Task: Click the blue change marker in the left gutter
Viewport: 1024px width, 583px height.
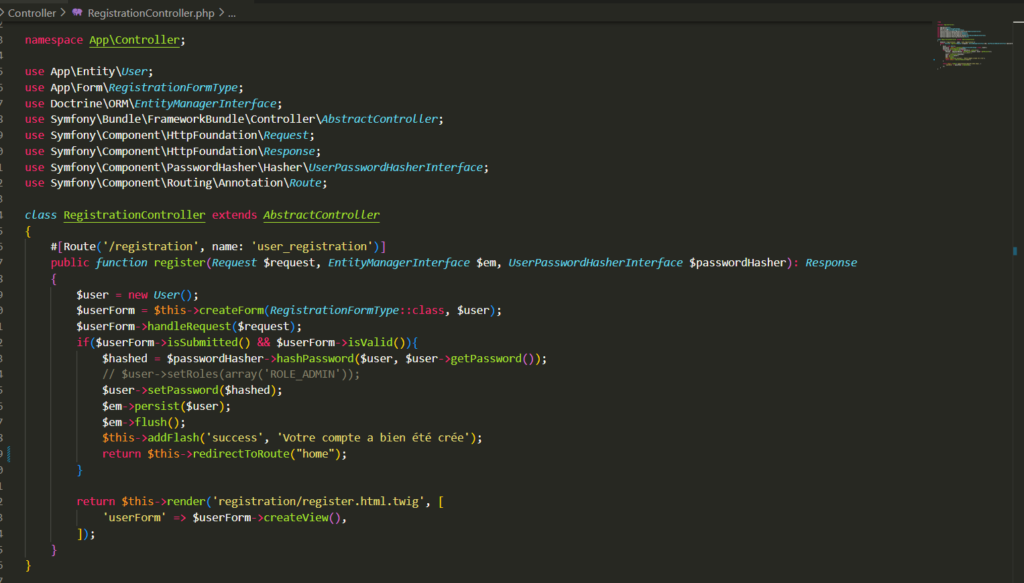Action: pos(8,454)
